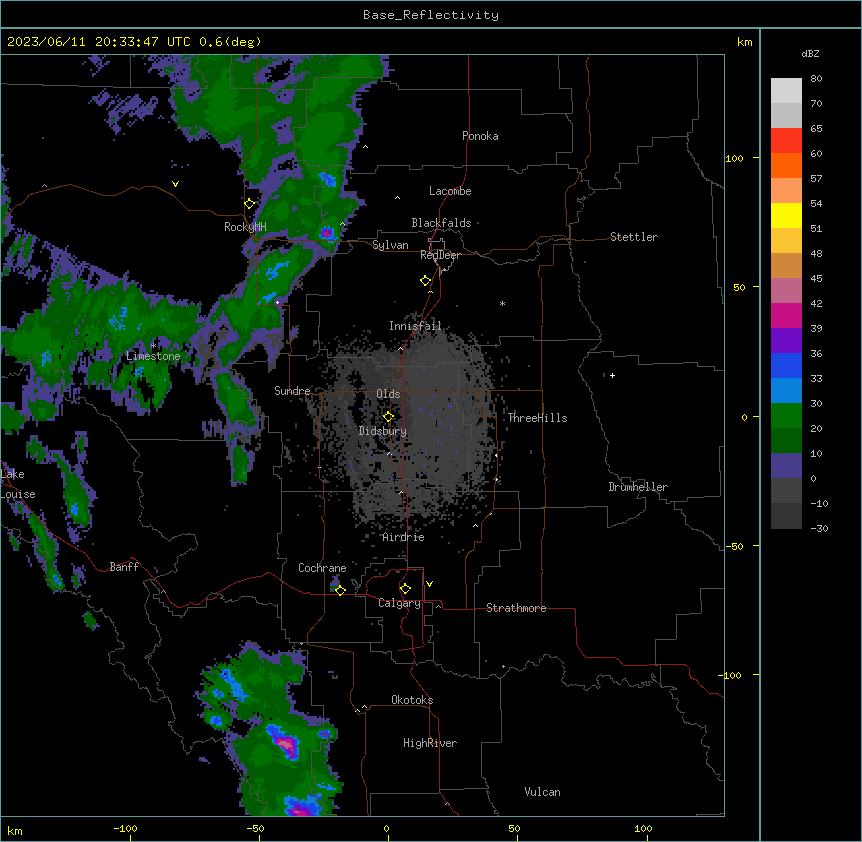
Task: Click the Blackfalds city label
Action: [x=441, y=223]
